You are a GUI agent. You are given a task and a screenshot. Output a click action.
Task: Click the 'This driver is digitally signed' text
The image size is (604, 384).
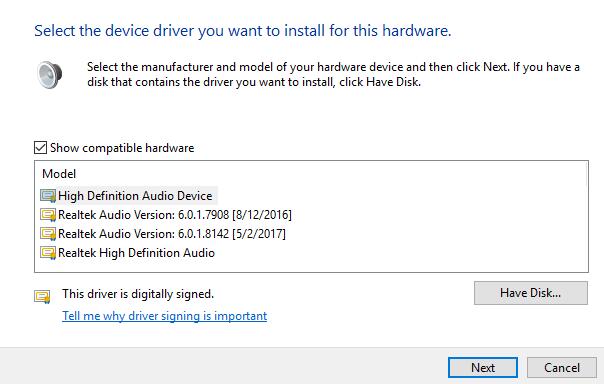pos(138,294)
